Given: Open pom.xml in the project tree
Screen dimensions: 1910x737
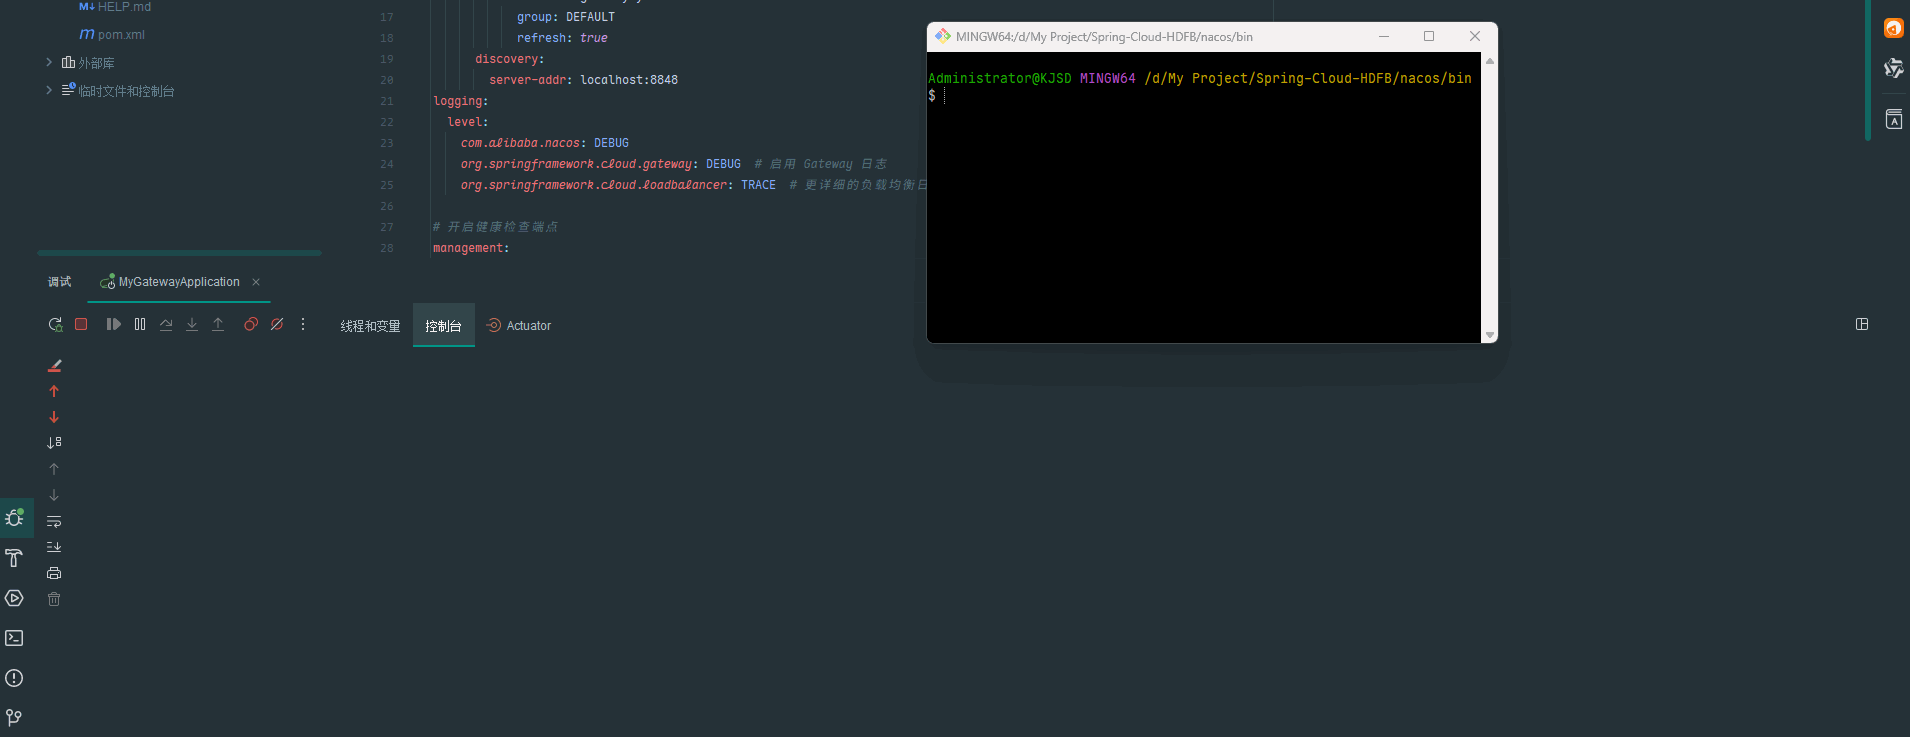Looking at the screenshot, I should coord(121,35).
